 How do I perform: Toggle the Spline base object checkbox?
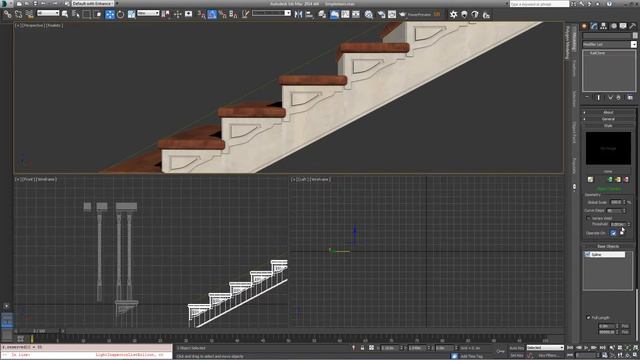click(x=587, y=254)
